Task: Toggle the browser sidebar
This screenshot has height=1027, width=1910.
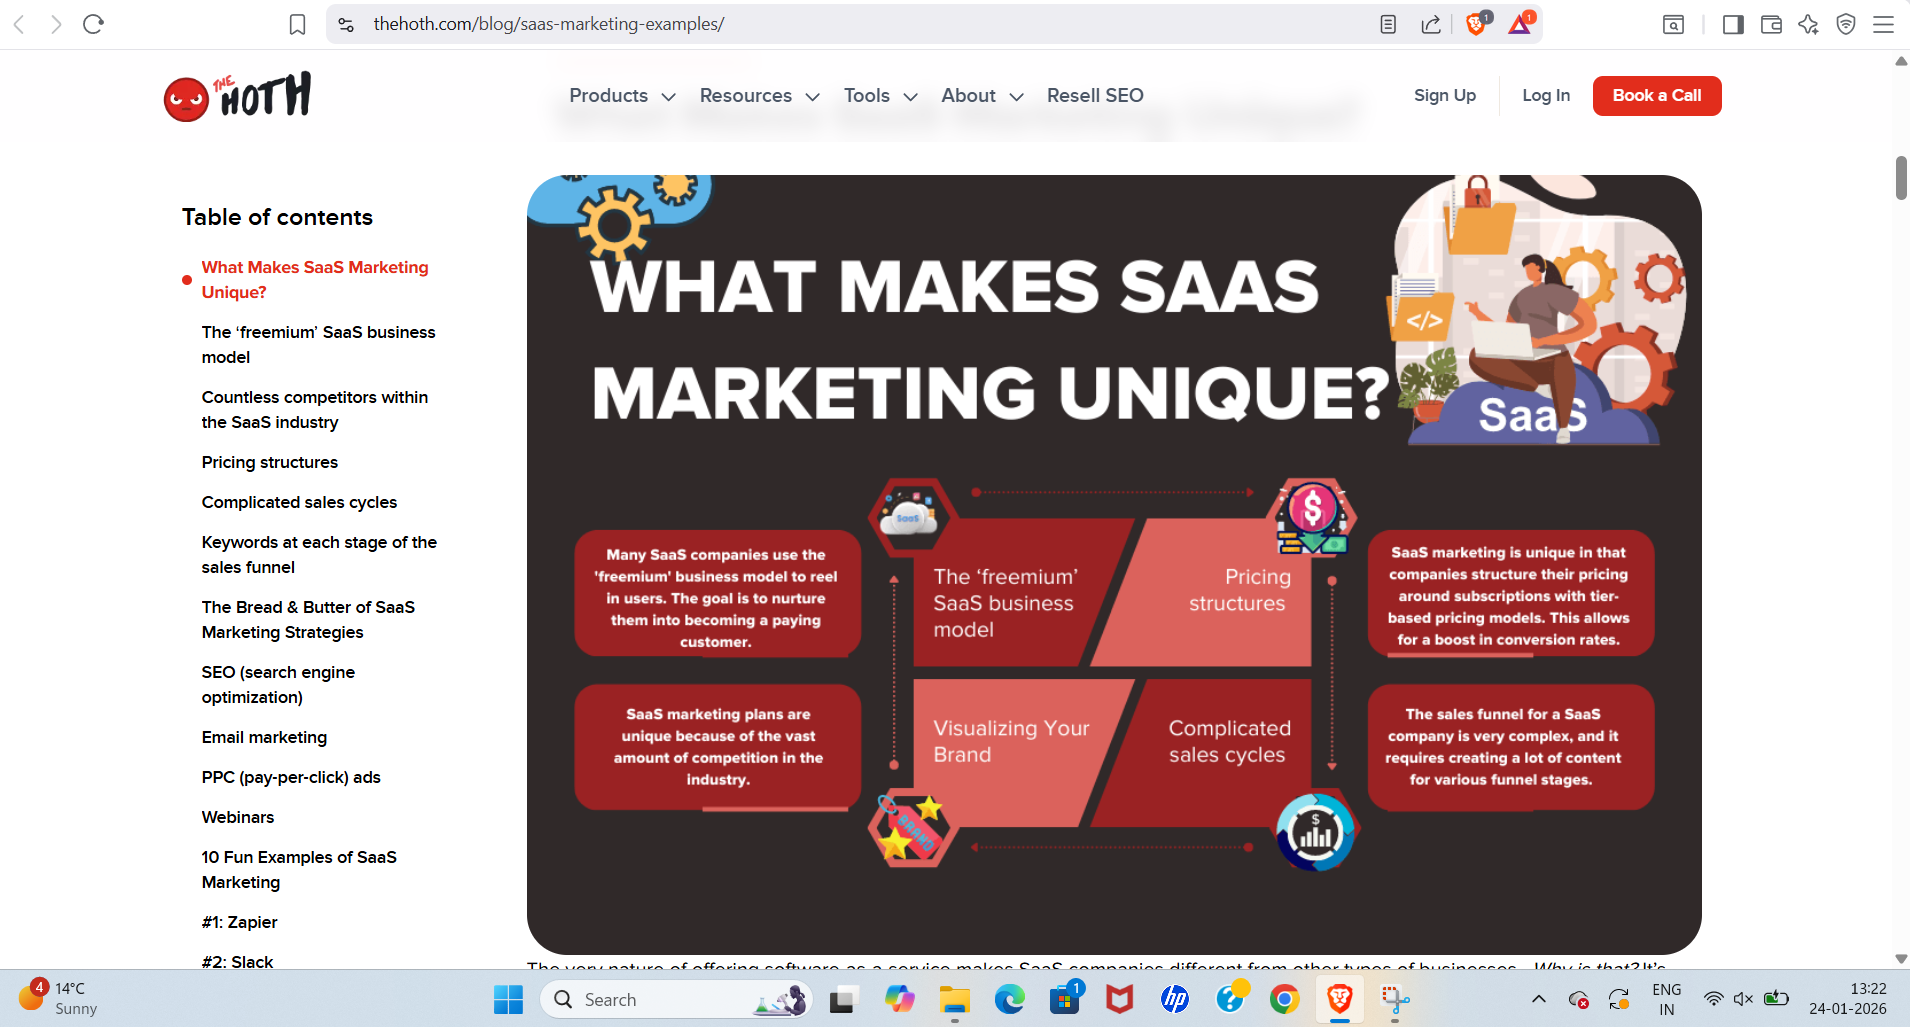Action: [x=1733, y=24]
